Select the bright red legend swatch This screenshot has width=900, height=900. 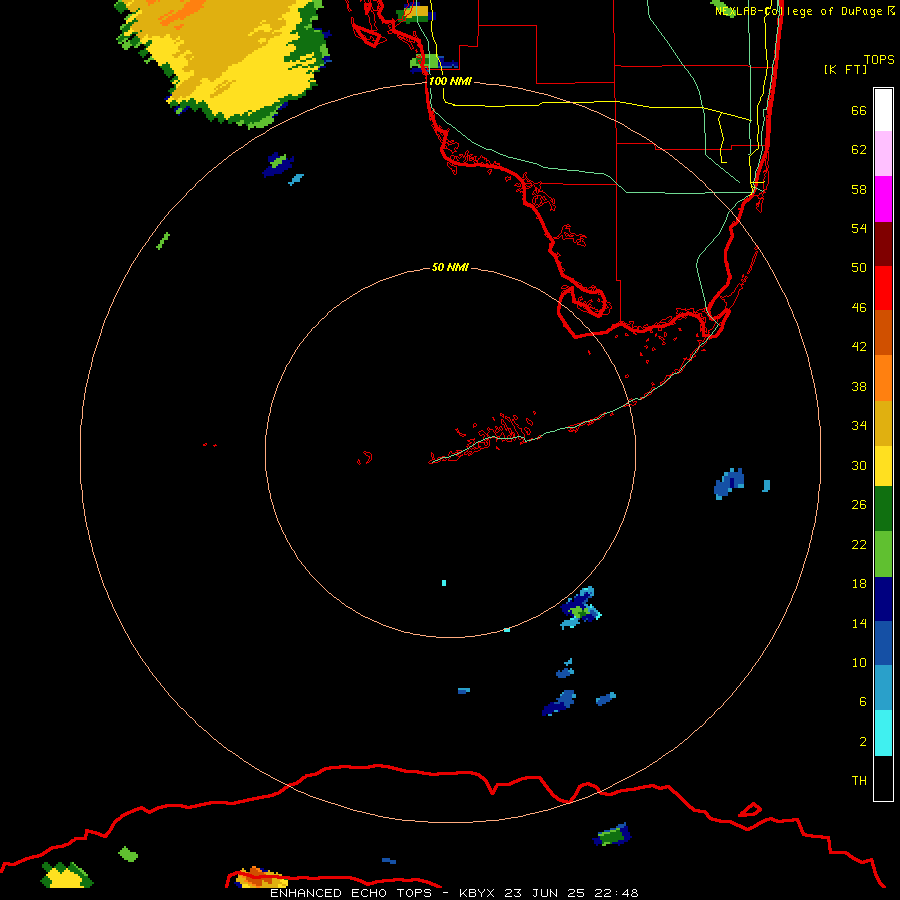tap(883, 288)
